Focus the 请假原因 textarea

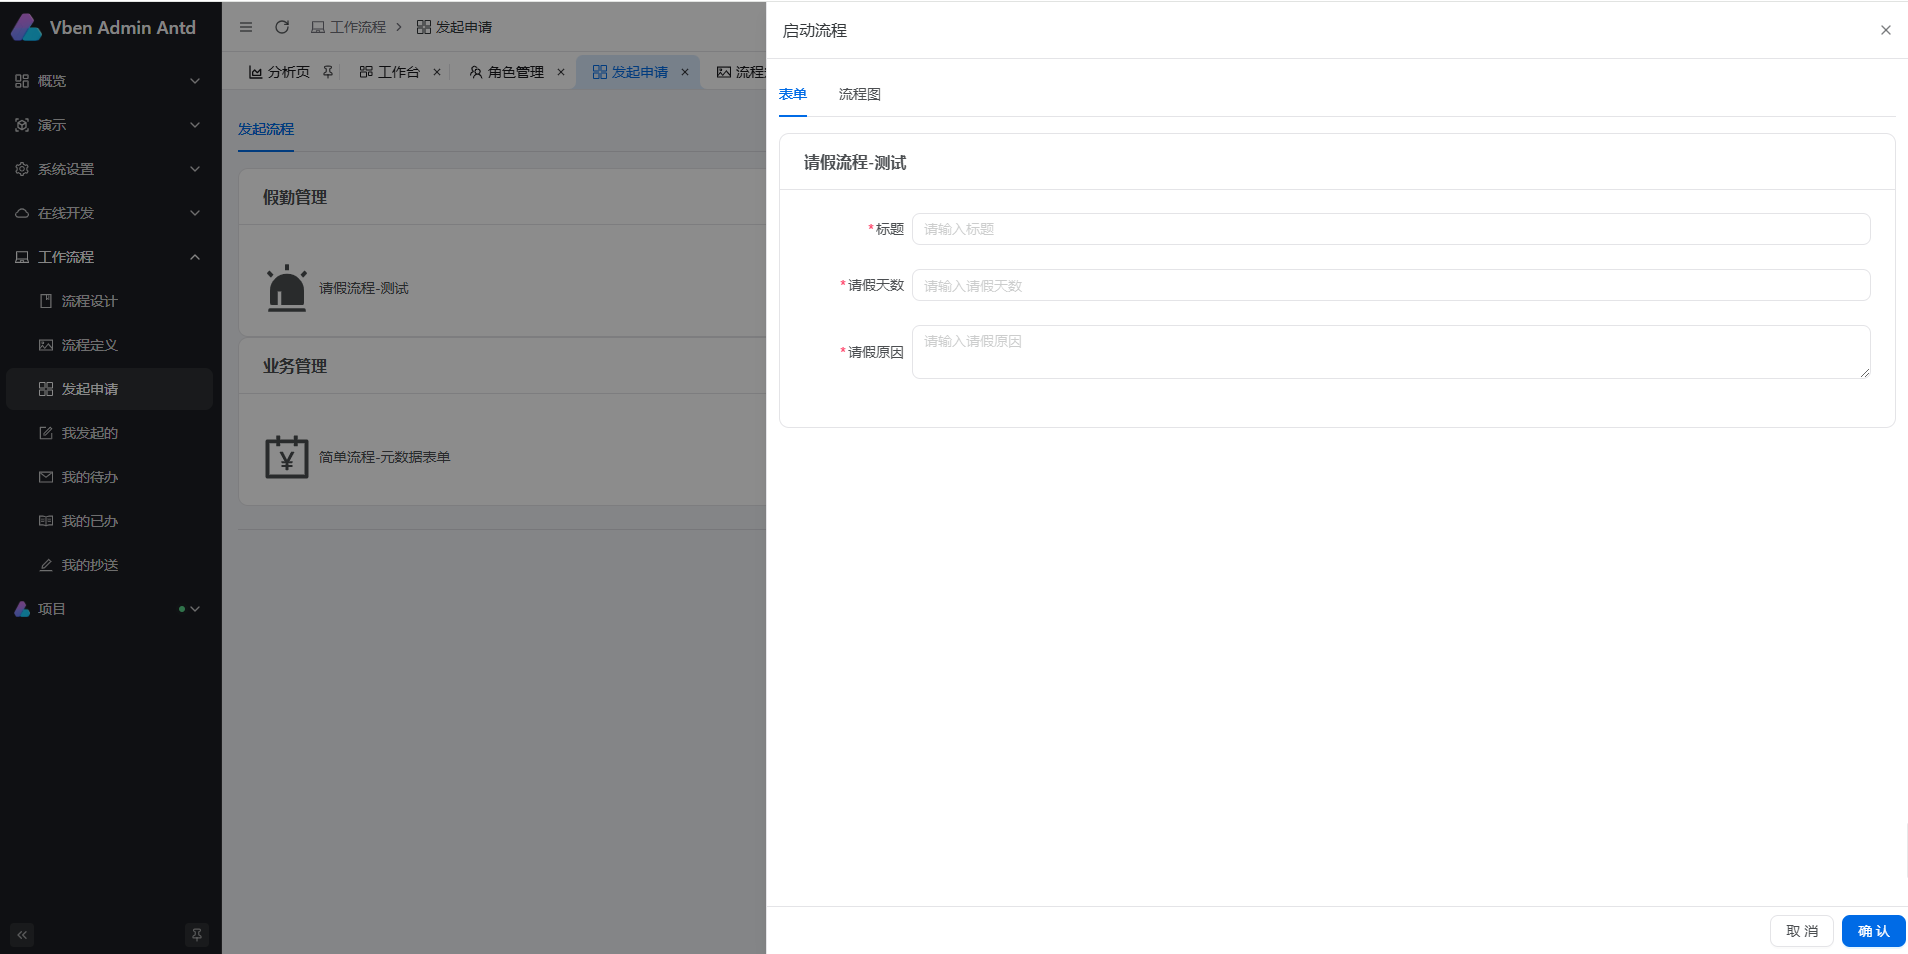click(1391, 352)
